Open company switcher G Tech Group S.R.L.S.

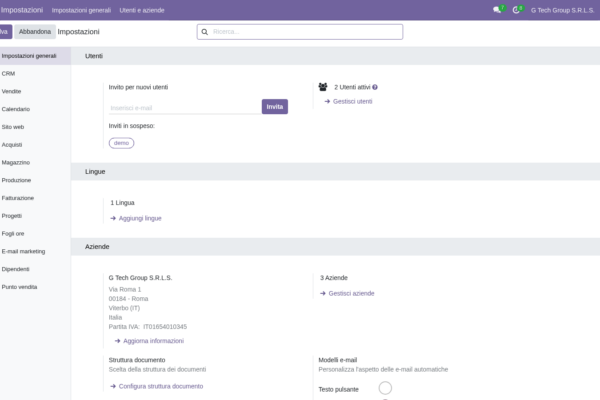562,10
